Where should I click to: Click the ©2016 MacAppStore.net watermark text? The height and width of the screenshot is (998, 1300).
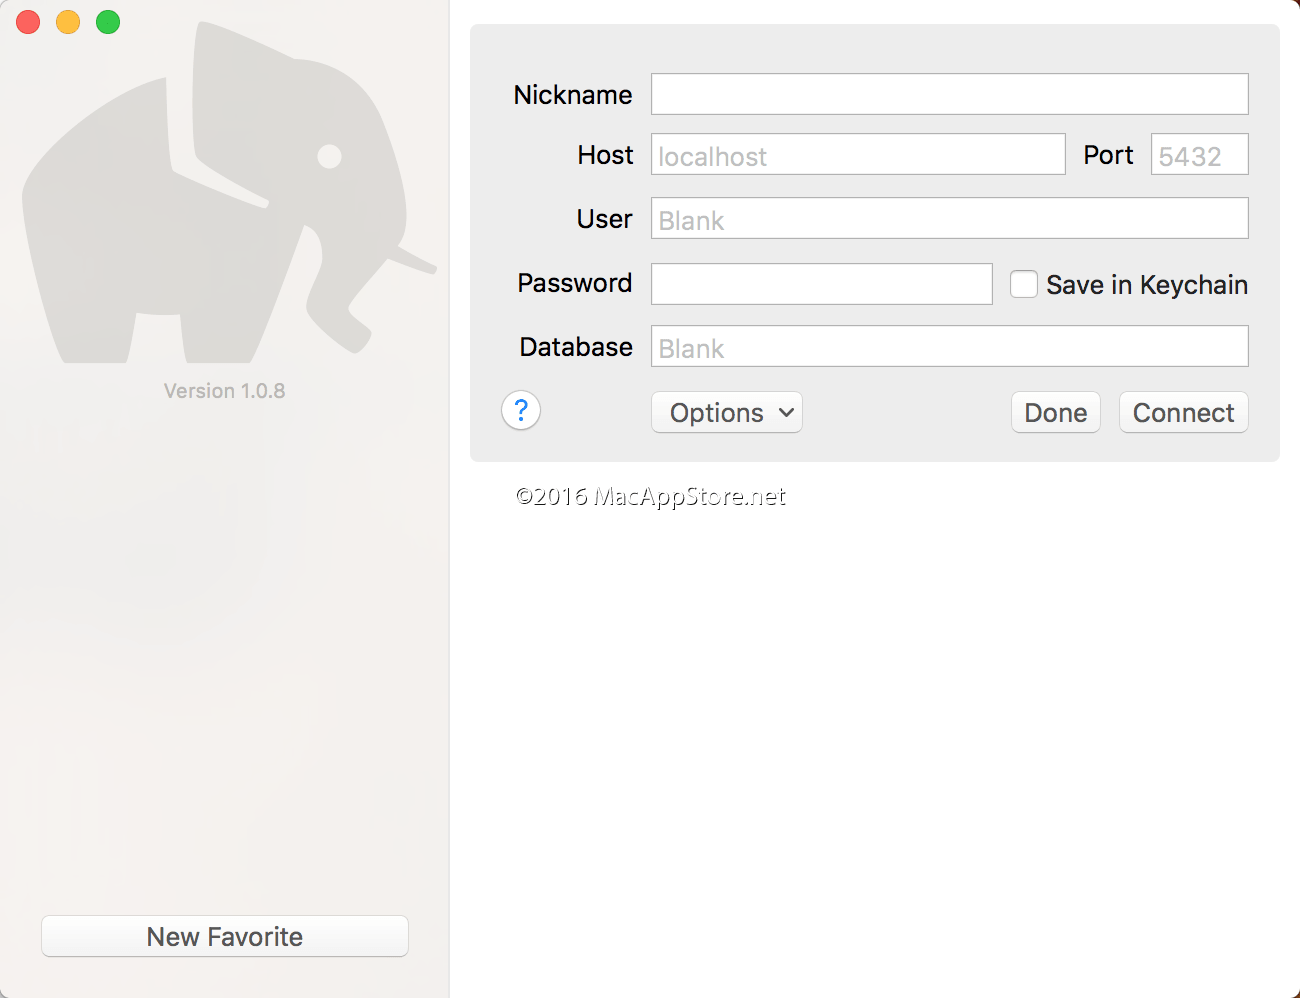click(651, 496)
